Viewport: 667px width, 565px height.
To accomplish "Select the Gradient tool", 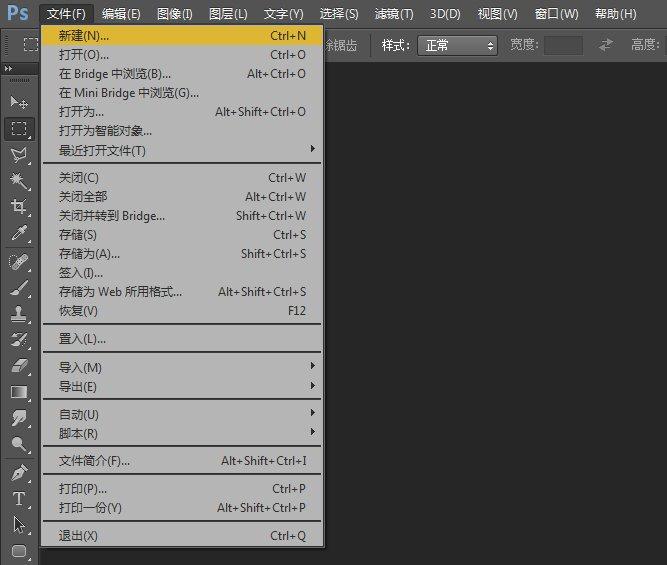I will coord(19,392).
